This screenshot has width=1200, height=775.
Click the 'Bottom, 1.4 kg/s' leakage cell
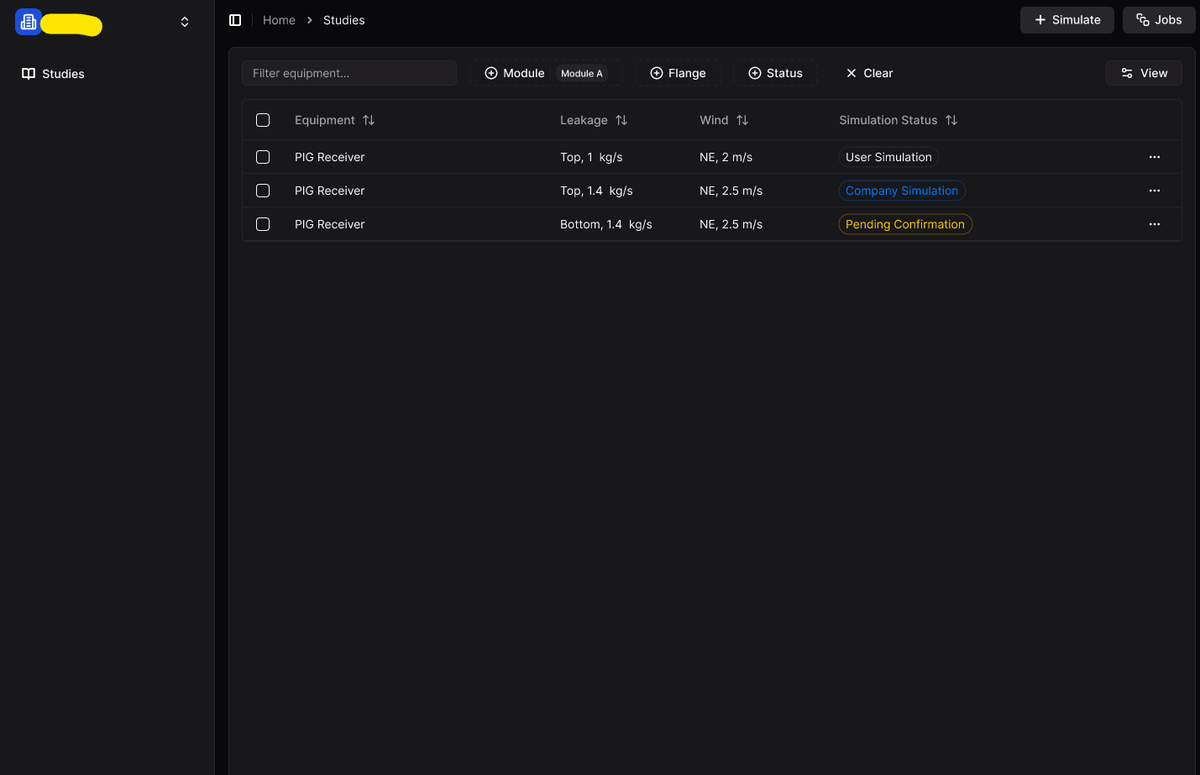(x=606, y=224)
